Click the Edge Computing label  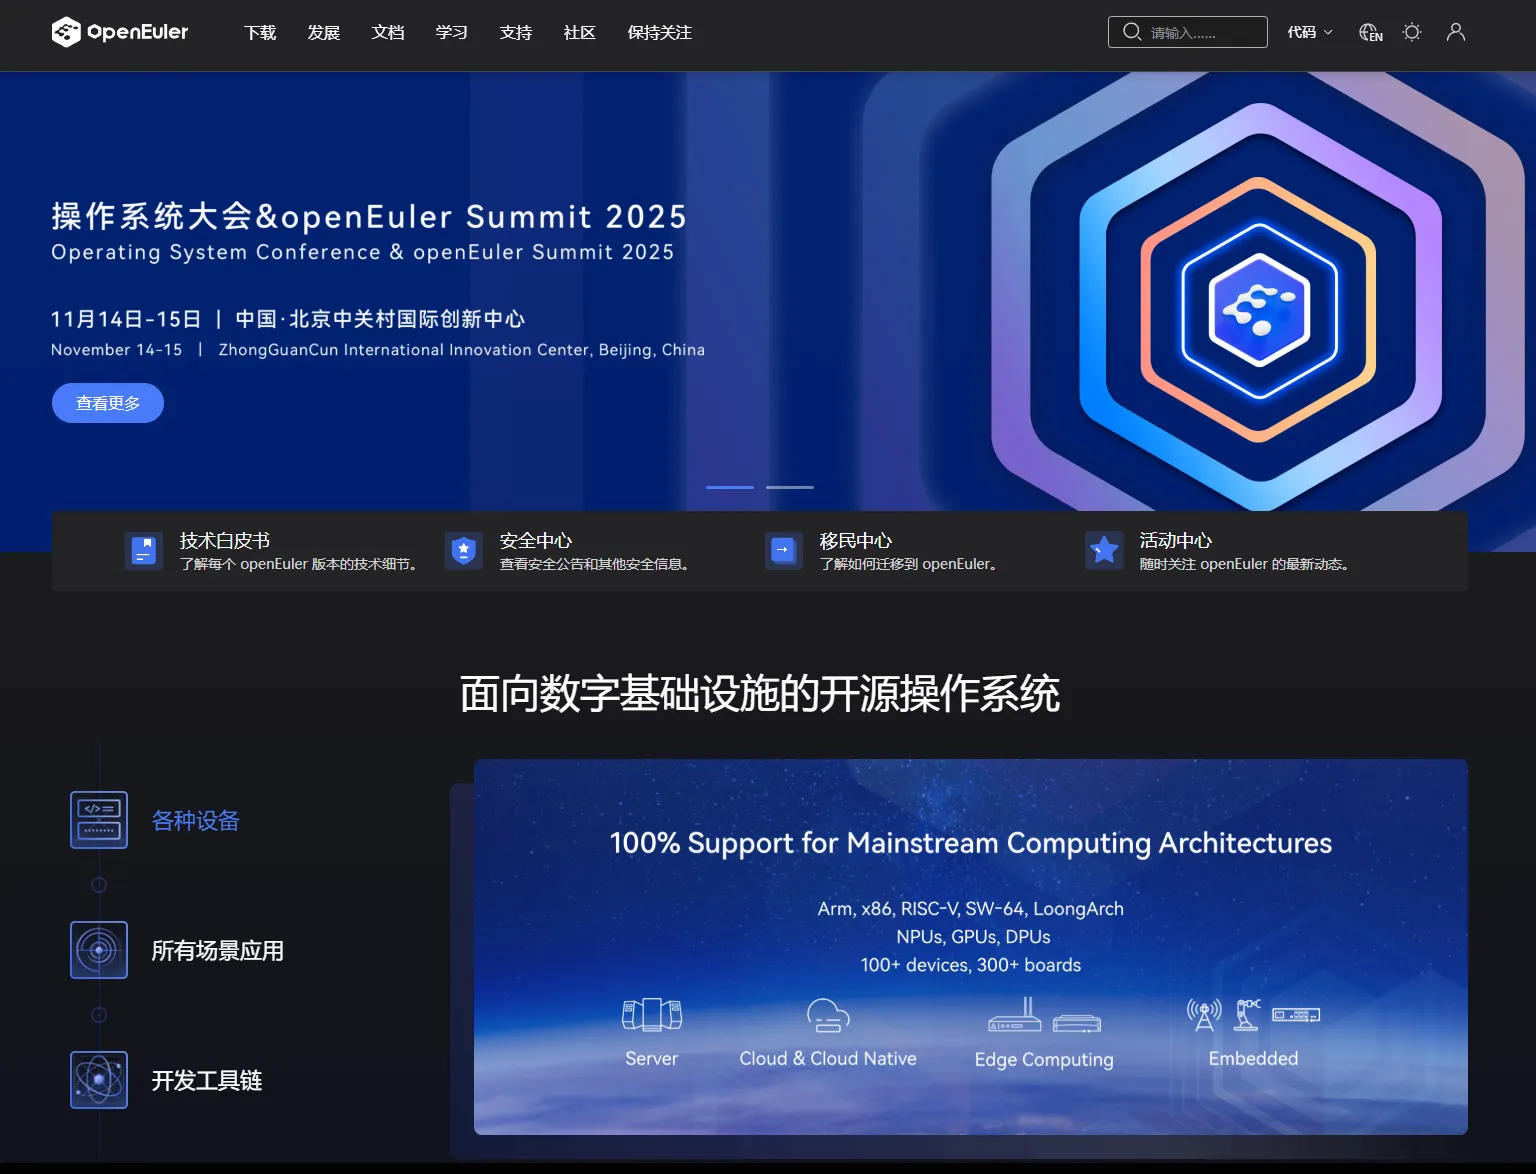[x=1044, y=1059]
